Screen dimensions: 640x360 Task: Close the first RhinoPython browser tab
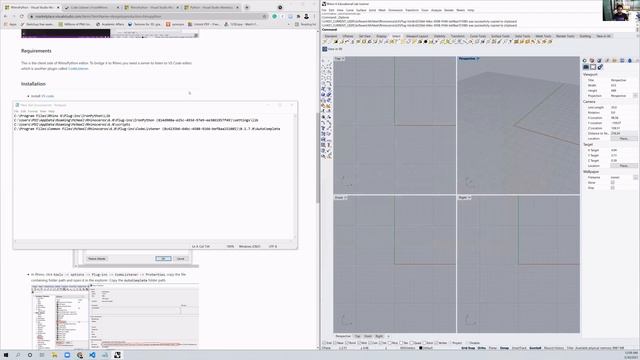click(x=58, y=7)
